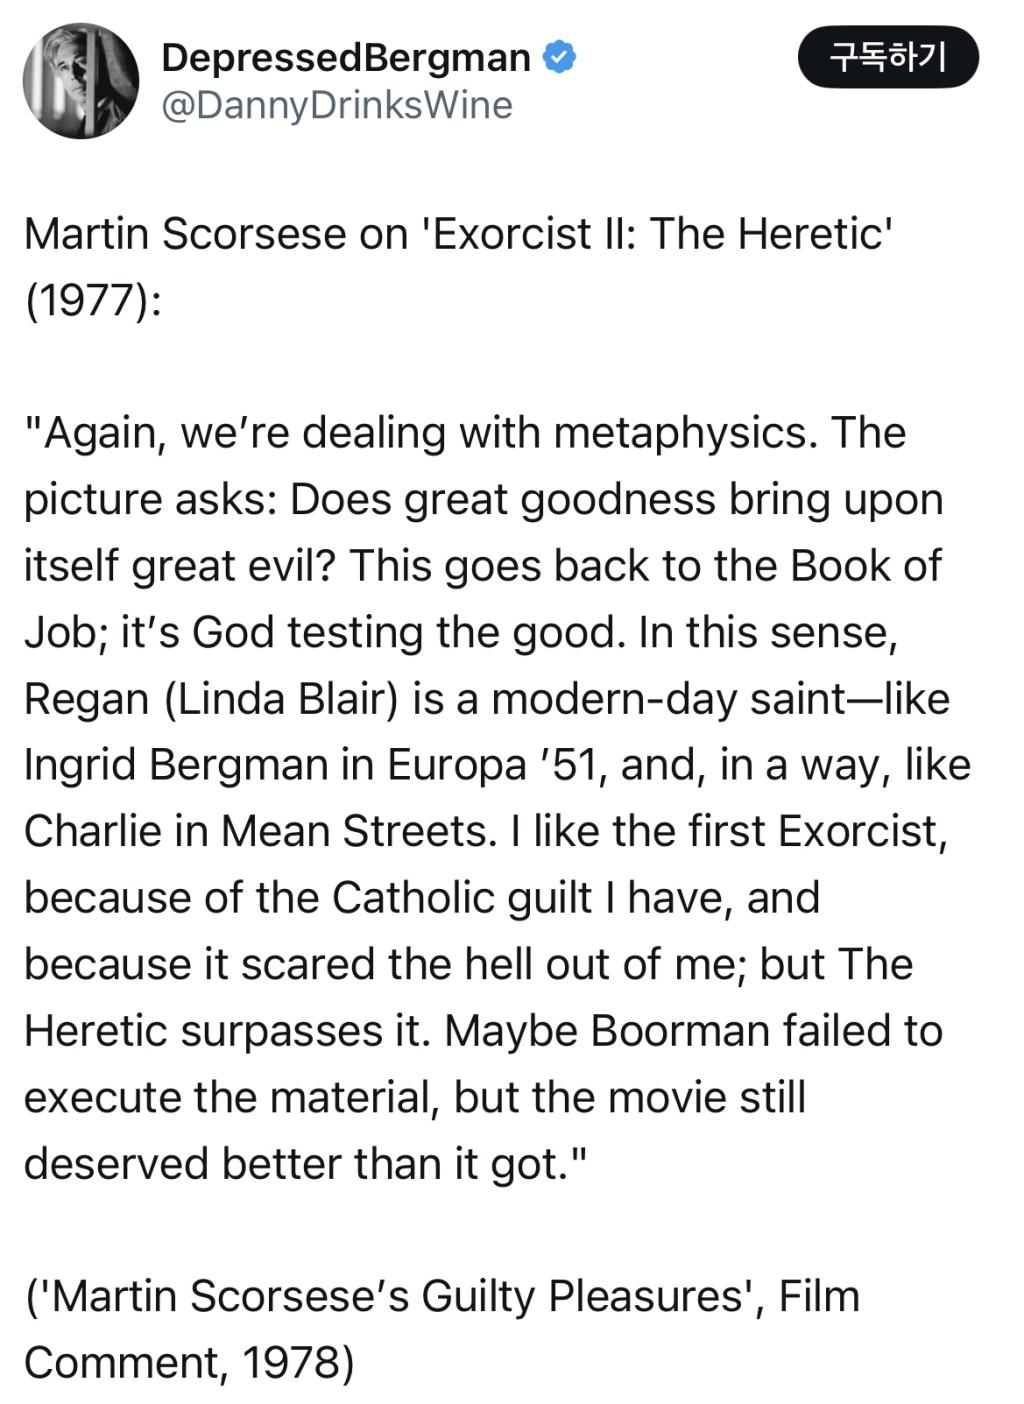The width and height of the screenshot is (1024, 1404).
Task: Click the phrase 'Book of' in the quote
Action: [866, 566]
